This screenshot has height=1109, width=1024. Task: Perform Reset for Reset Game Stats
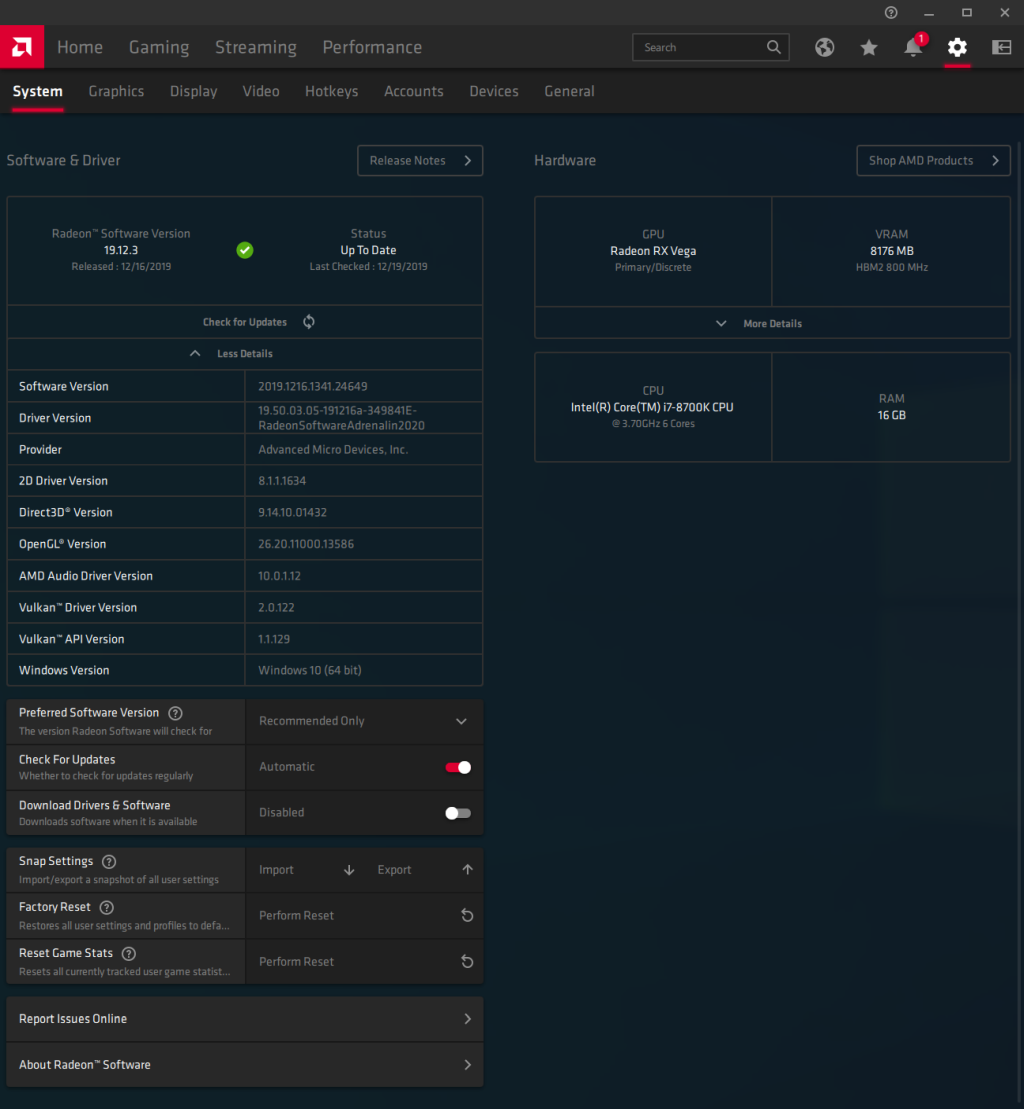coord(364,962)
